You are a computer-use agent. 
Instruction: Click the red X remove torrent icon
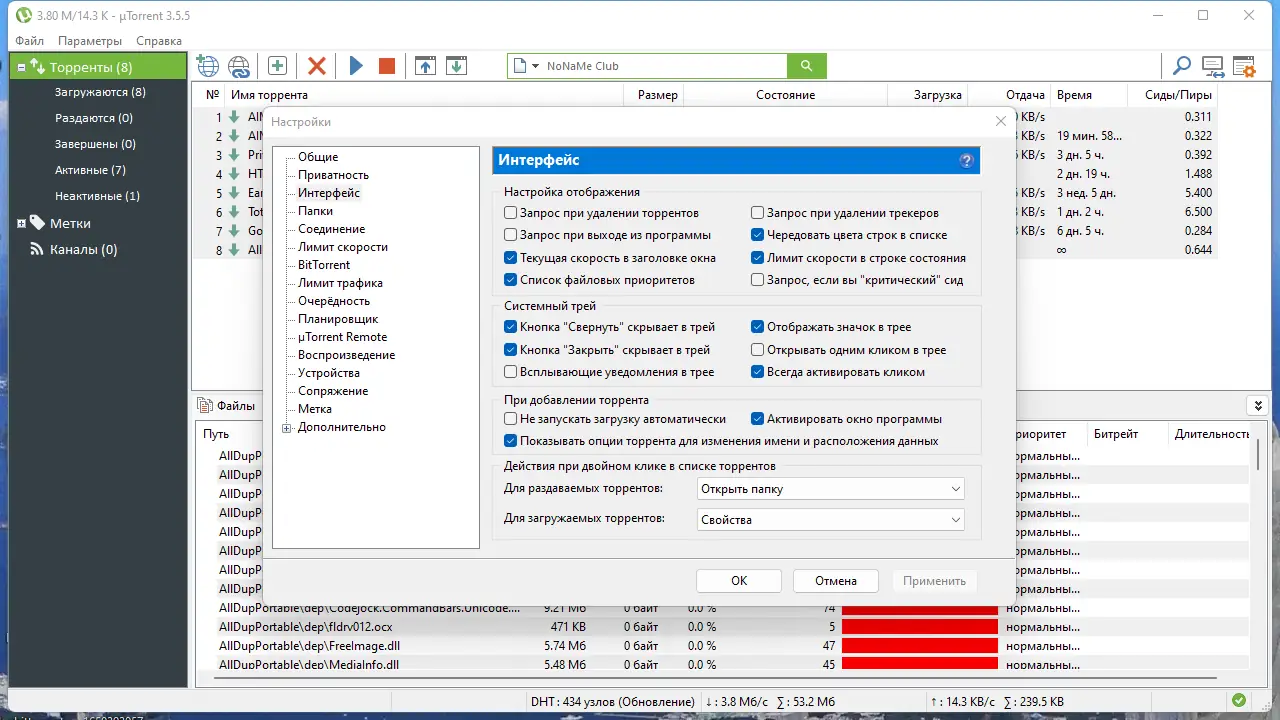317,66
